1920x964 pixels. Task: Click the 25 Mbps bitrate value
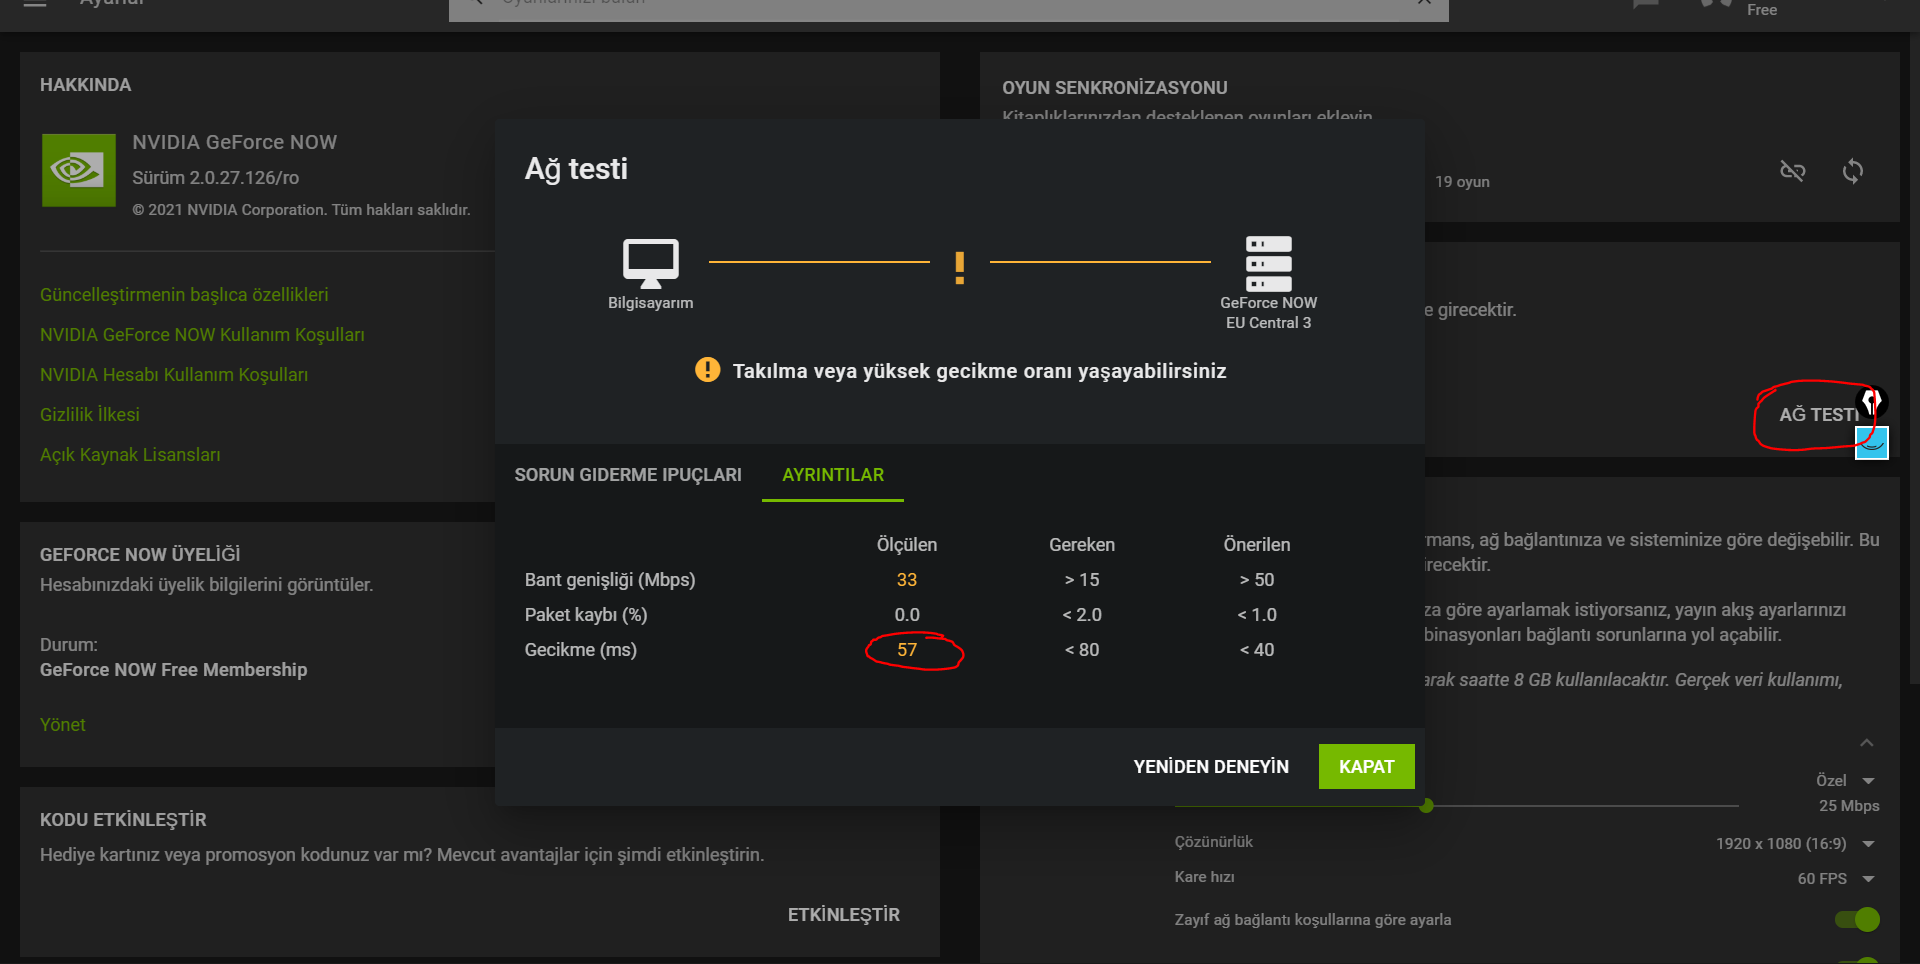(1849, 805)
